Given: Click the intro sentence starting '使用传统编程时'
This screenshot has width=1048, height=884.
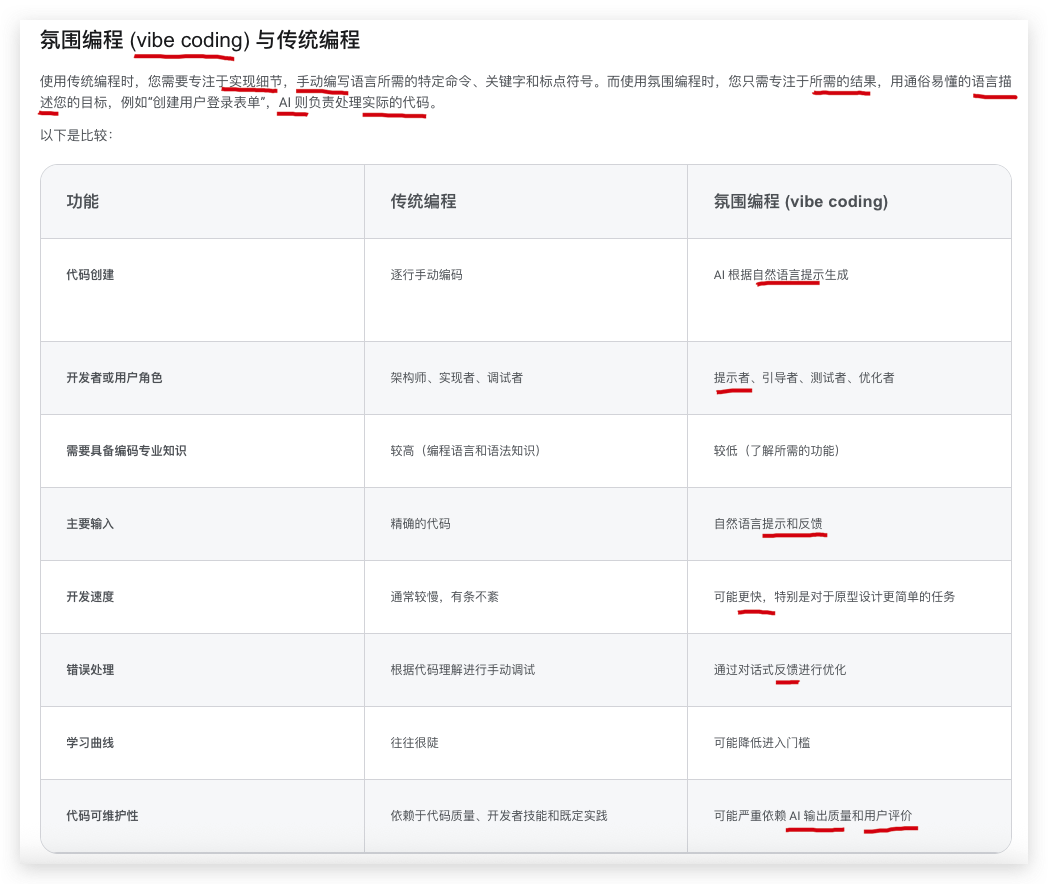Looking at the screenshot, I should coord(525,92).
